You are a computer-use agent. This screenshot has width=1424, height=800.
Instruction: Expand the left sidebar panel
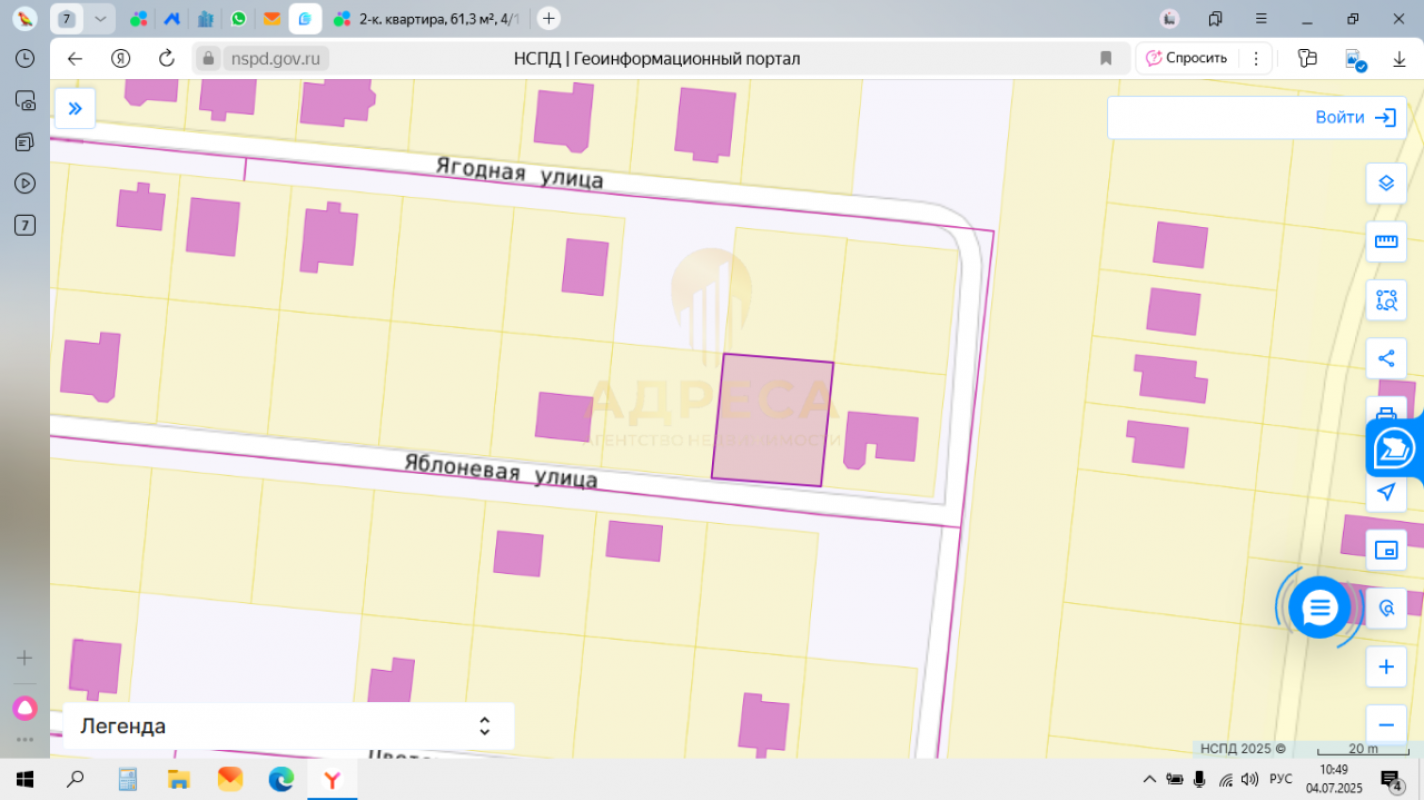coord(75,109)
